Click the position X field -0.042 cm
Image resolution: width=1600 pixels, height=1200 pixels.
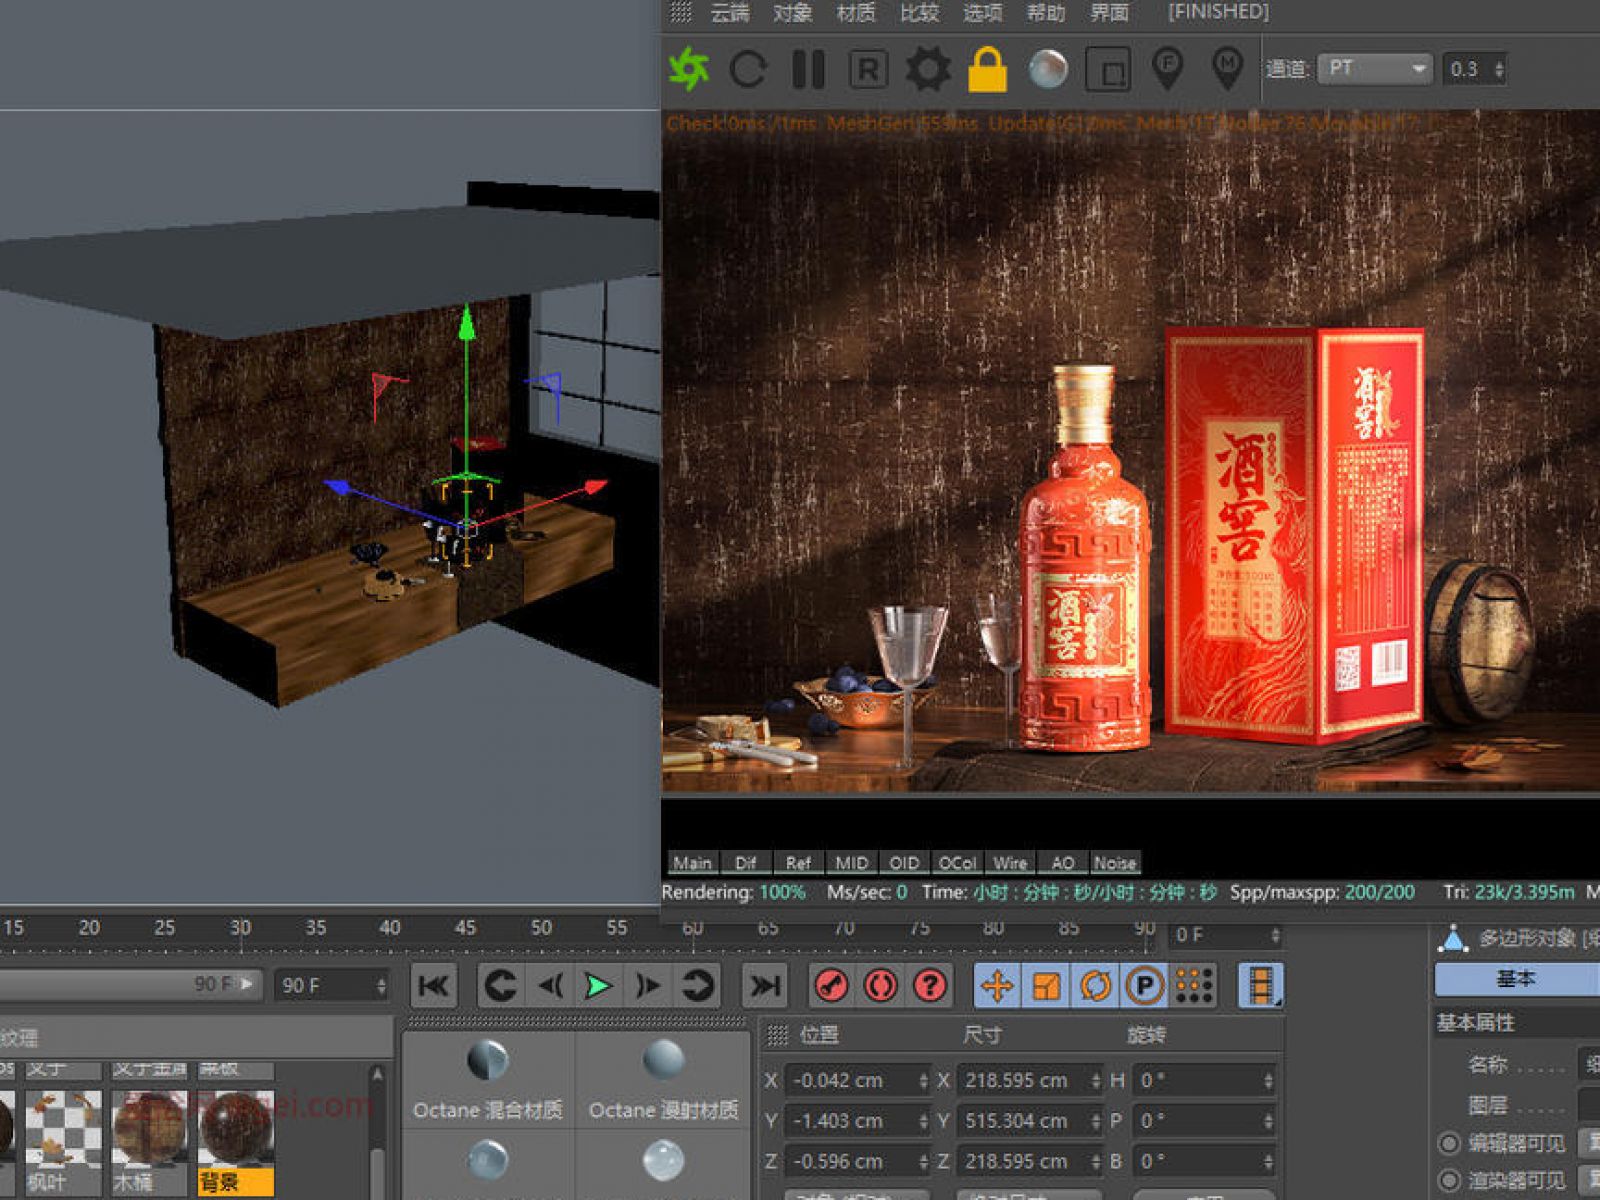pos(857,1080)
